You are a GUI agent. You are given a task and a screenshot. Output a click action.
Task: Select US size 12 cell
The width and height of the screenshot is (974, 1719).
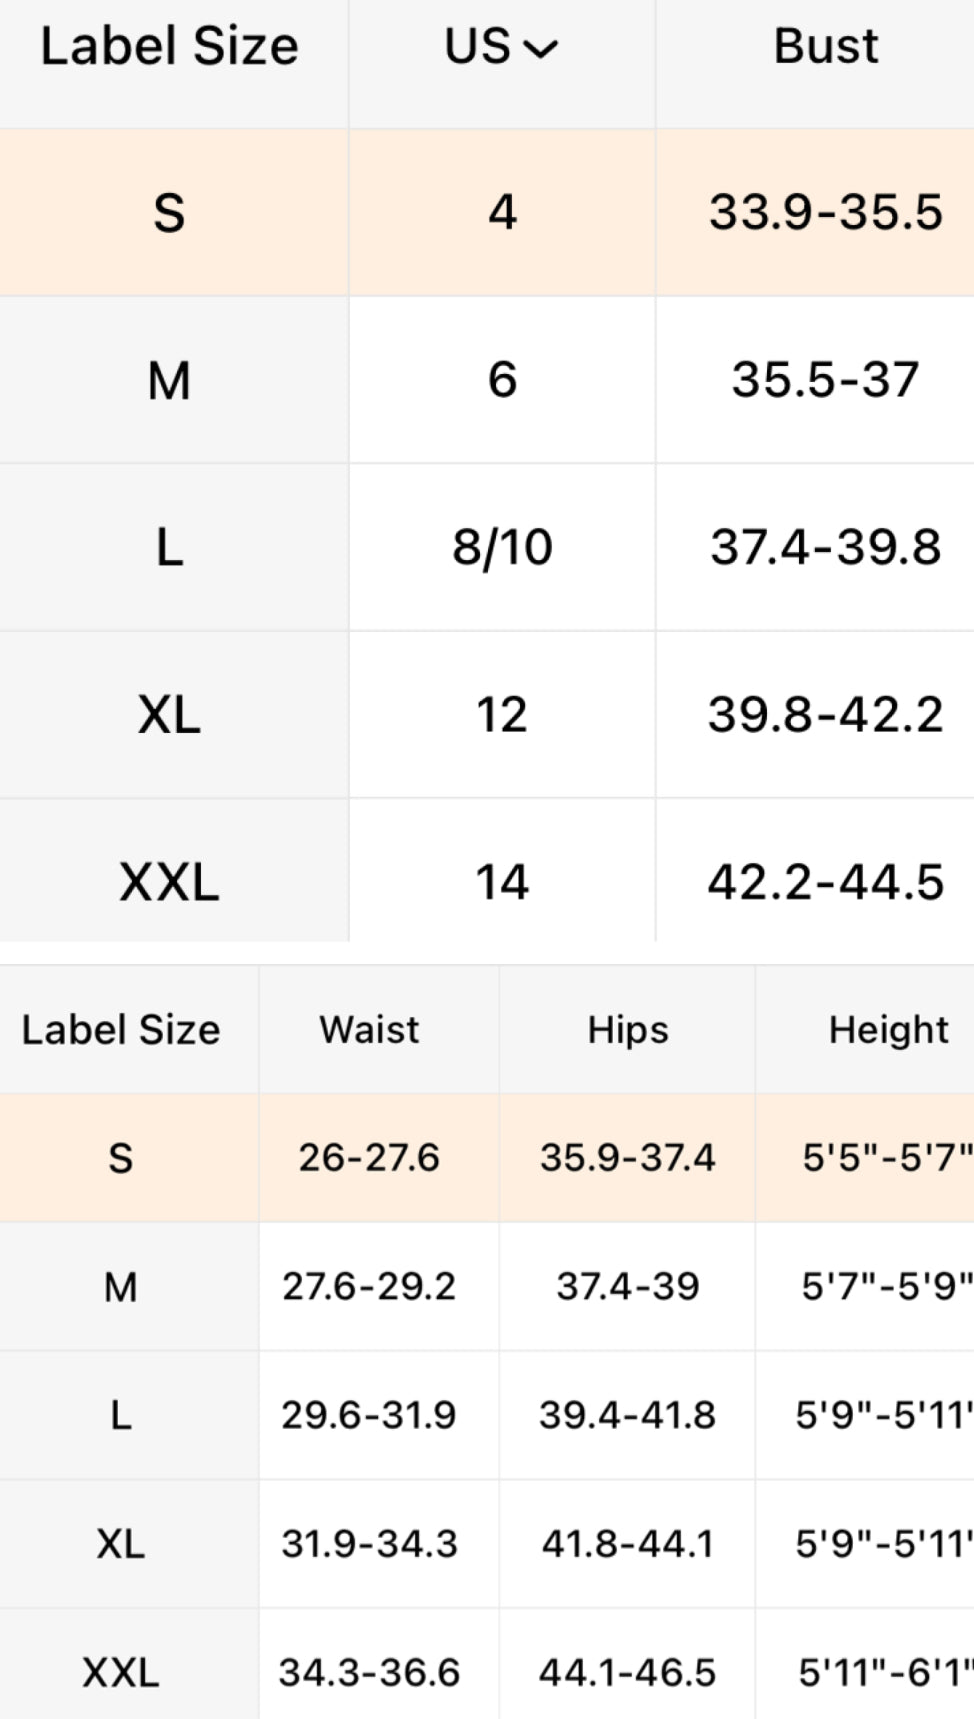502,714
